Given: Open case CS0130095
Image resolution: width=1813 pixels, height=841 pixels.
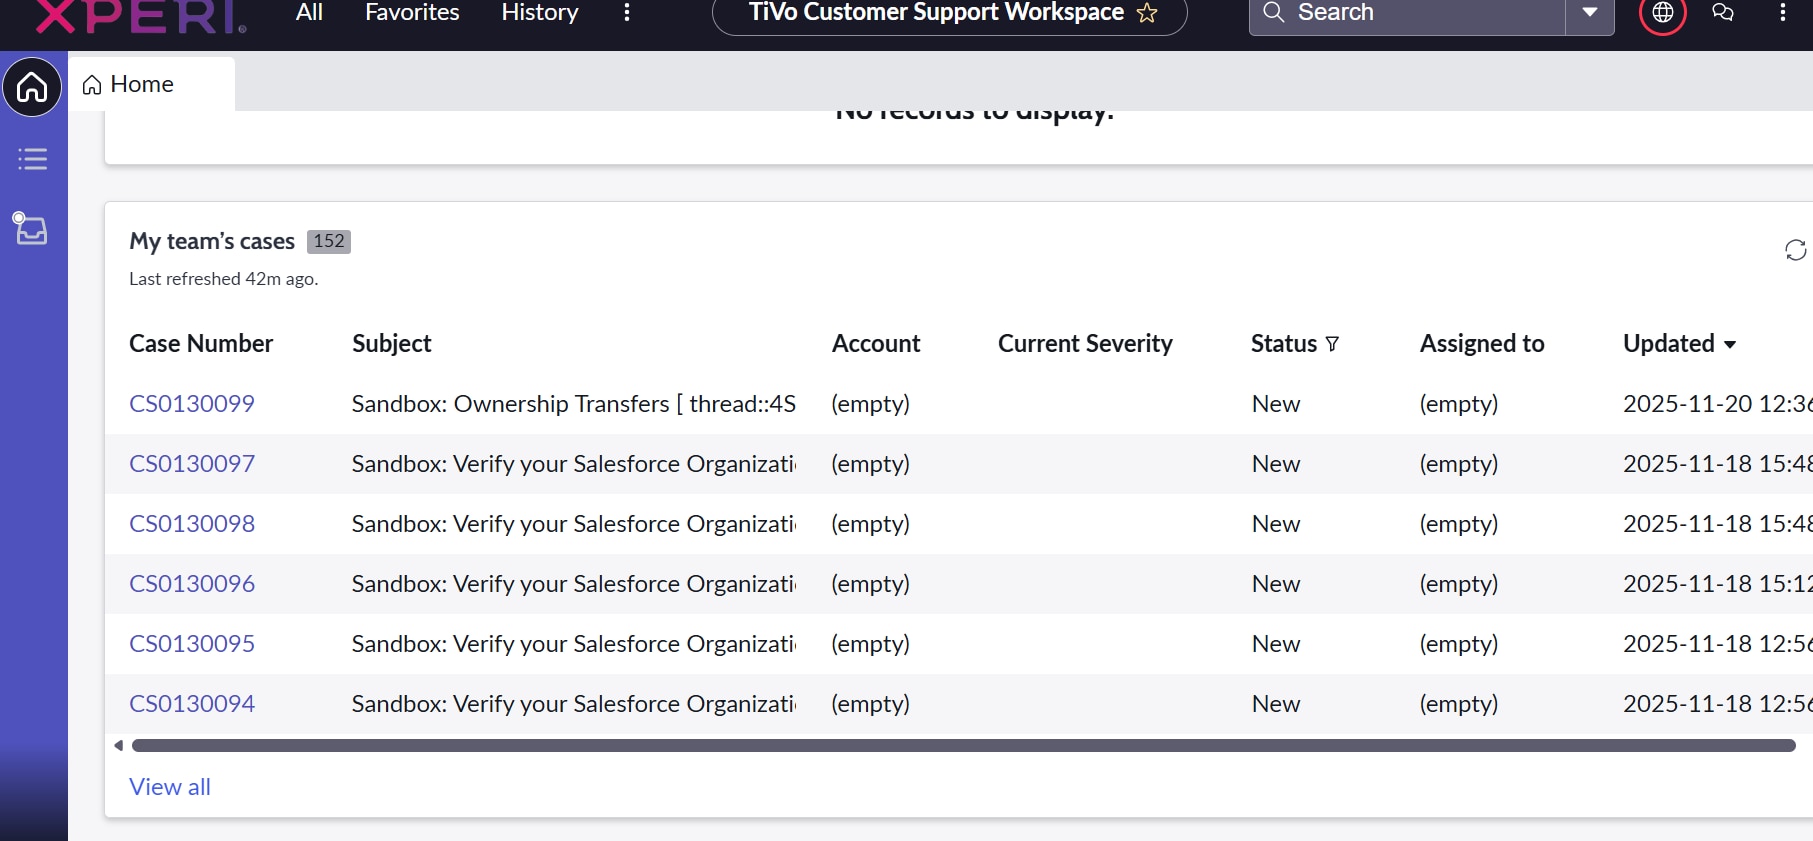Looking at the screenshot, I should (192, 644).
